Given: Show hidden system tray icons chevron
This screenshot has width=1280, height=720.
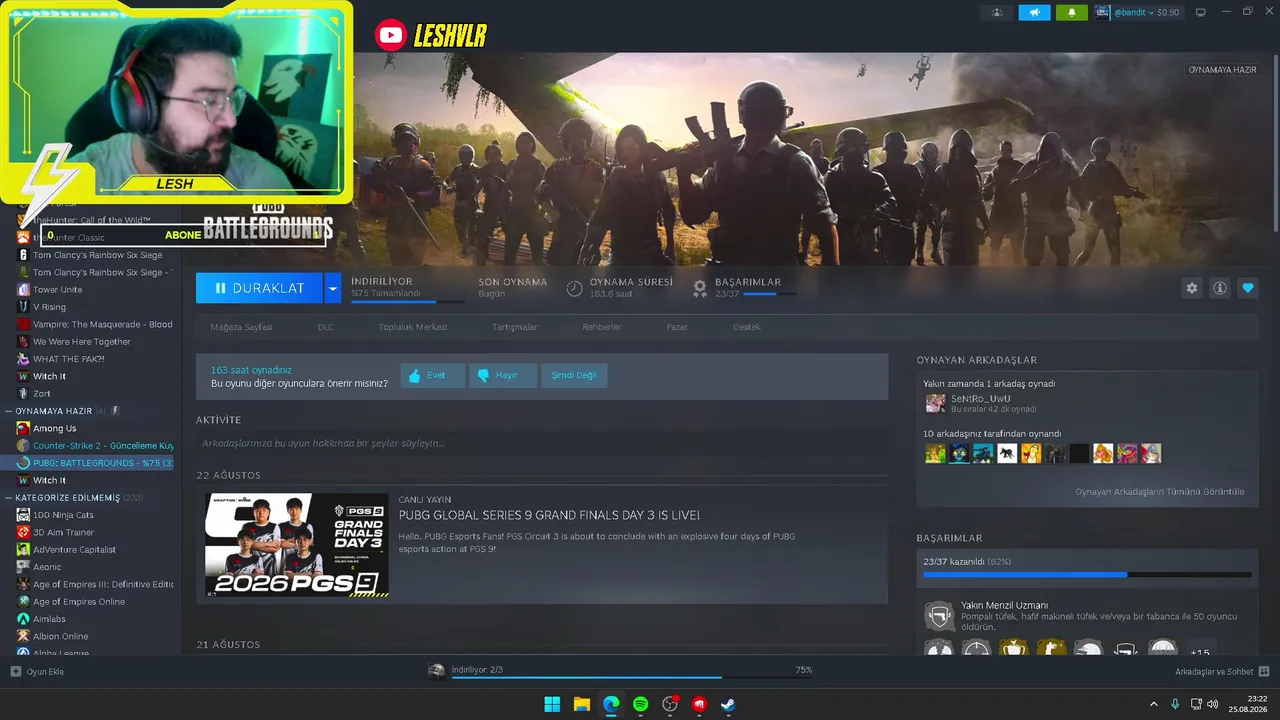Looking at the screenshot, I should coord(1153,704).
